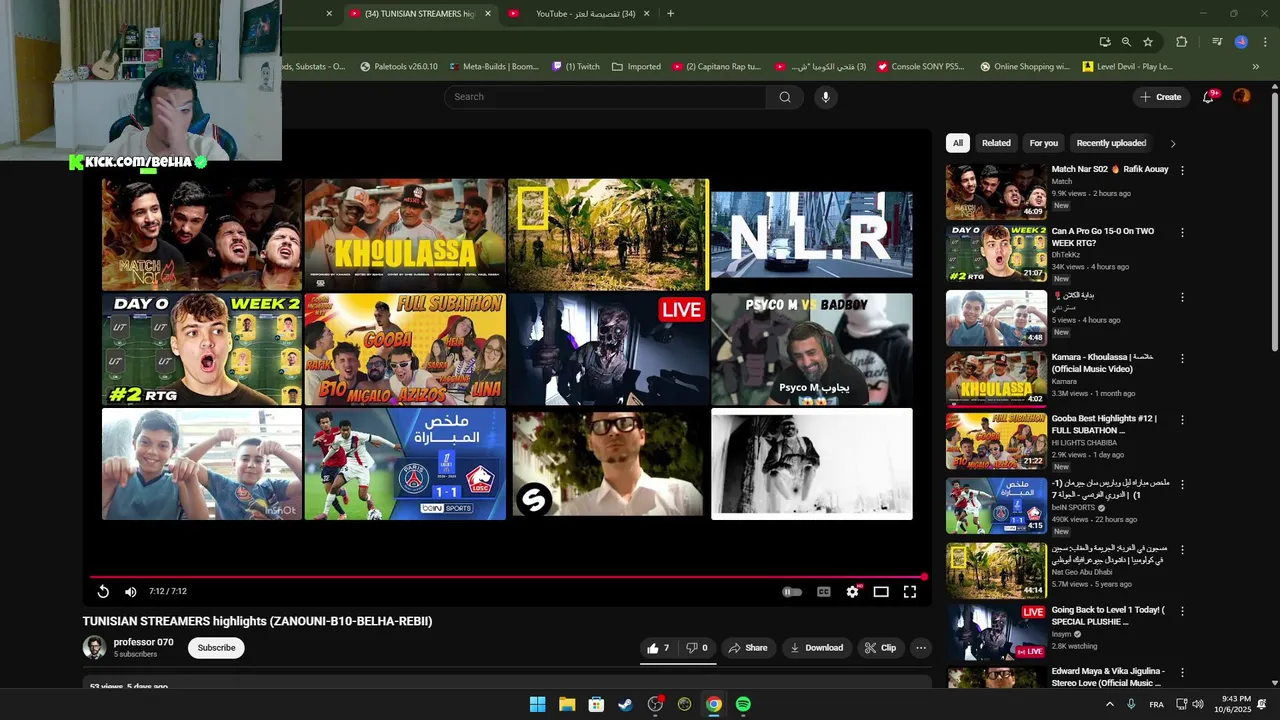Bookmark this page with the star

(x=1148, y=42)
